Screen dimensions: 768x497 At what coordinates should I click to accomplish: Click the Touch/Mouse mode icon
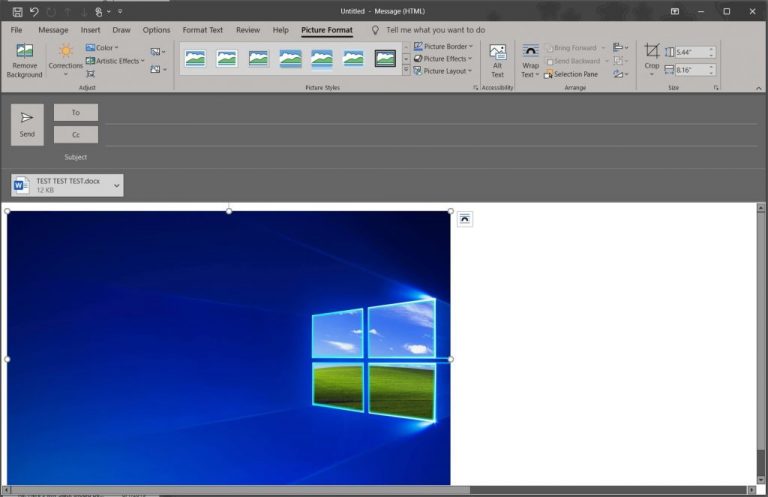[99, 11]
